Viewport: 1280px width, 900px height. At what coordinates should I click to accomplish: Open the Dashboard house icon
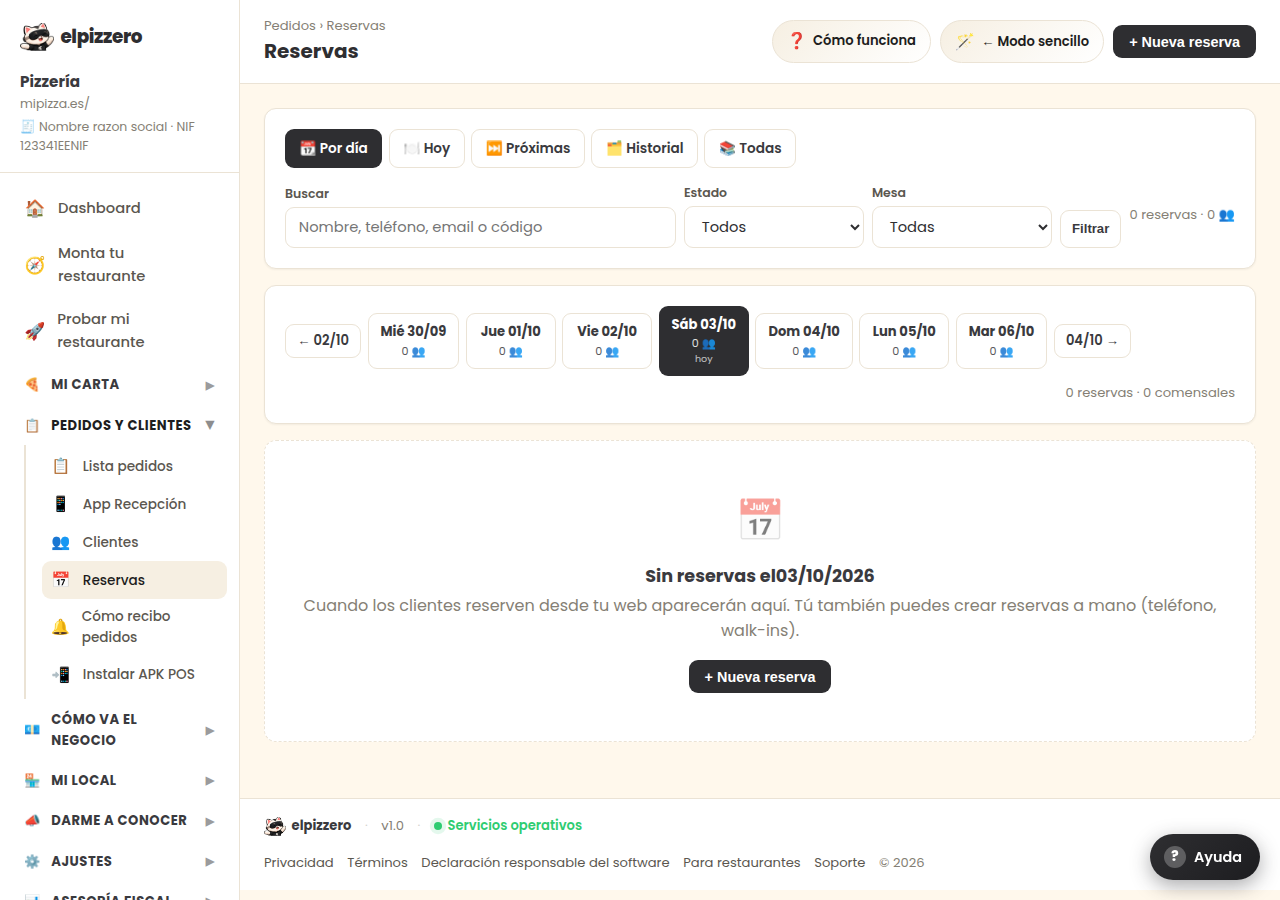[x=35, y=208]
